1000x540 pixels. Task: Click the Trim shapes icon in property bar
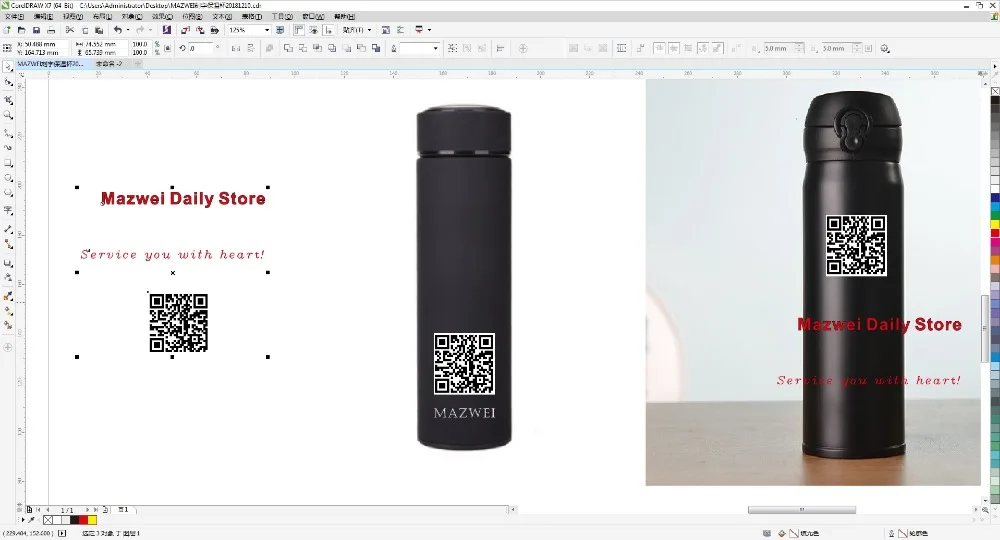point(303,48)
